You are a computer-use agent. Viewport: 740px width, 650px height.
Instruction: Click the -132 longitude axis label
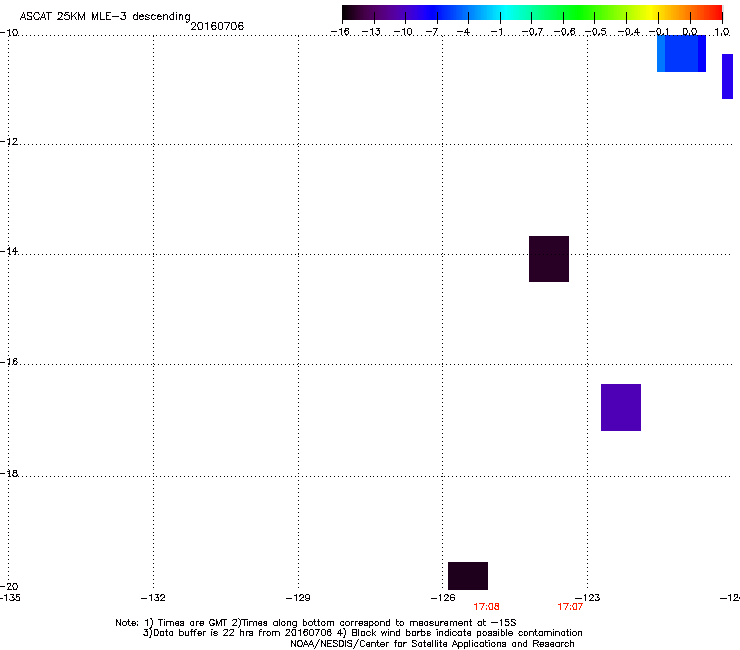pyautogui.click(x=153, y=598)
